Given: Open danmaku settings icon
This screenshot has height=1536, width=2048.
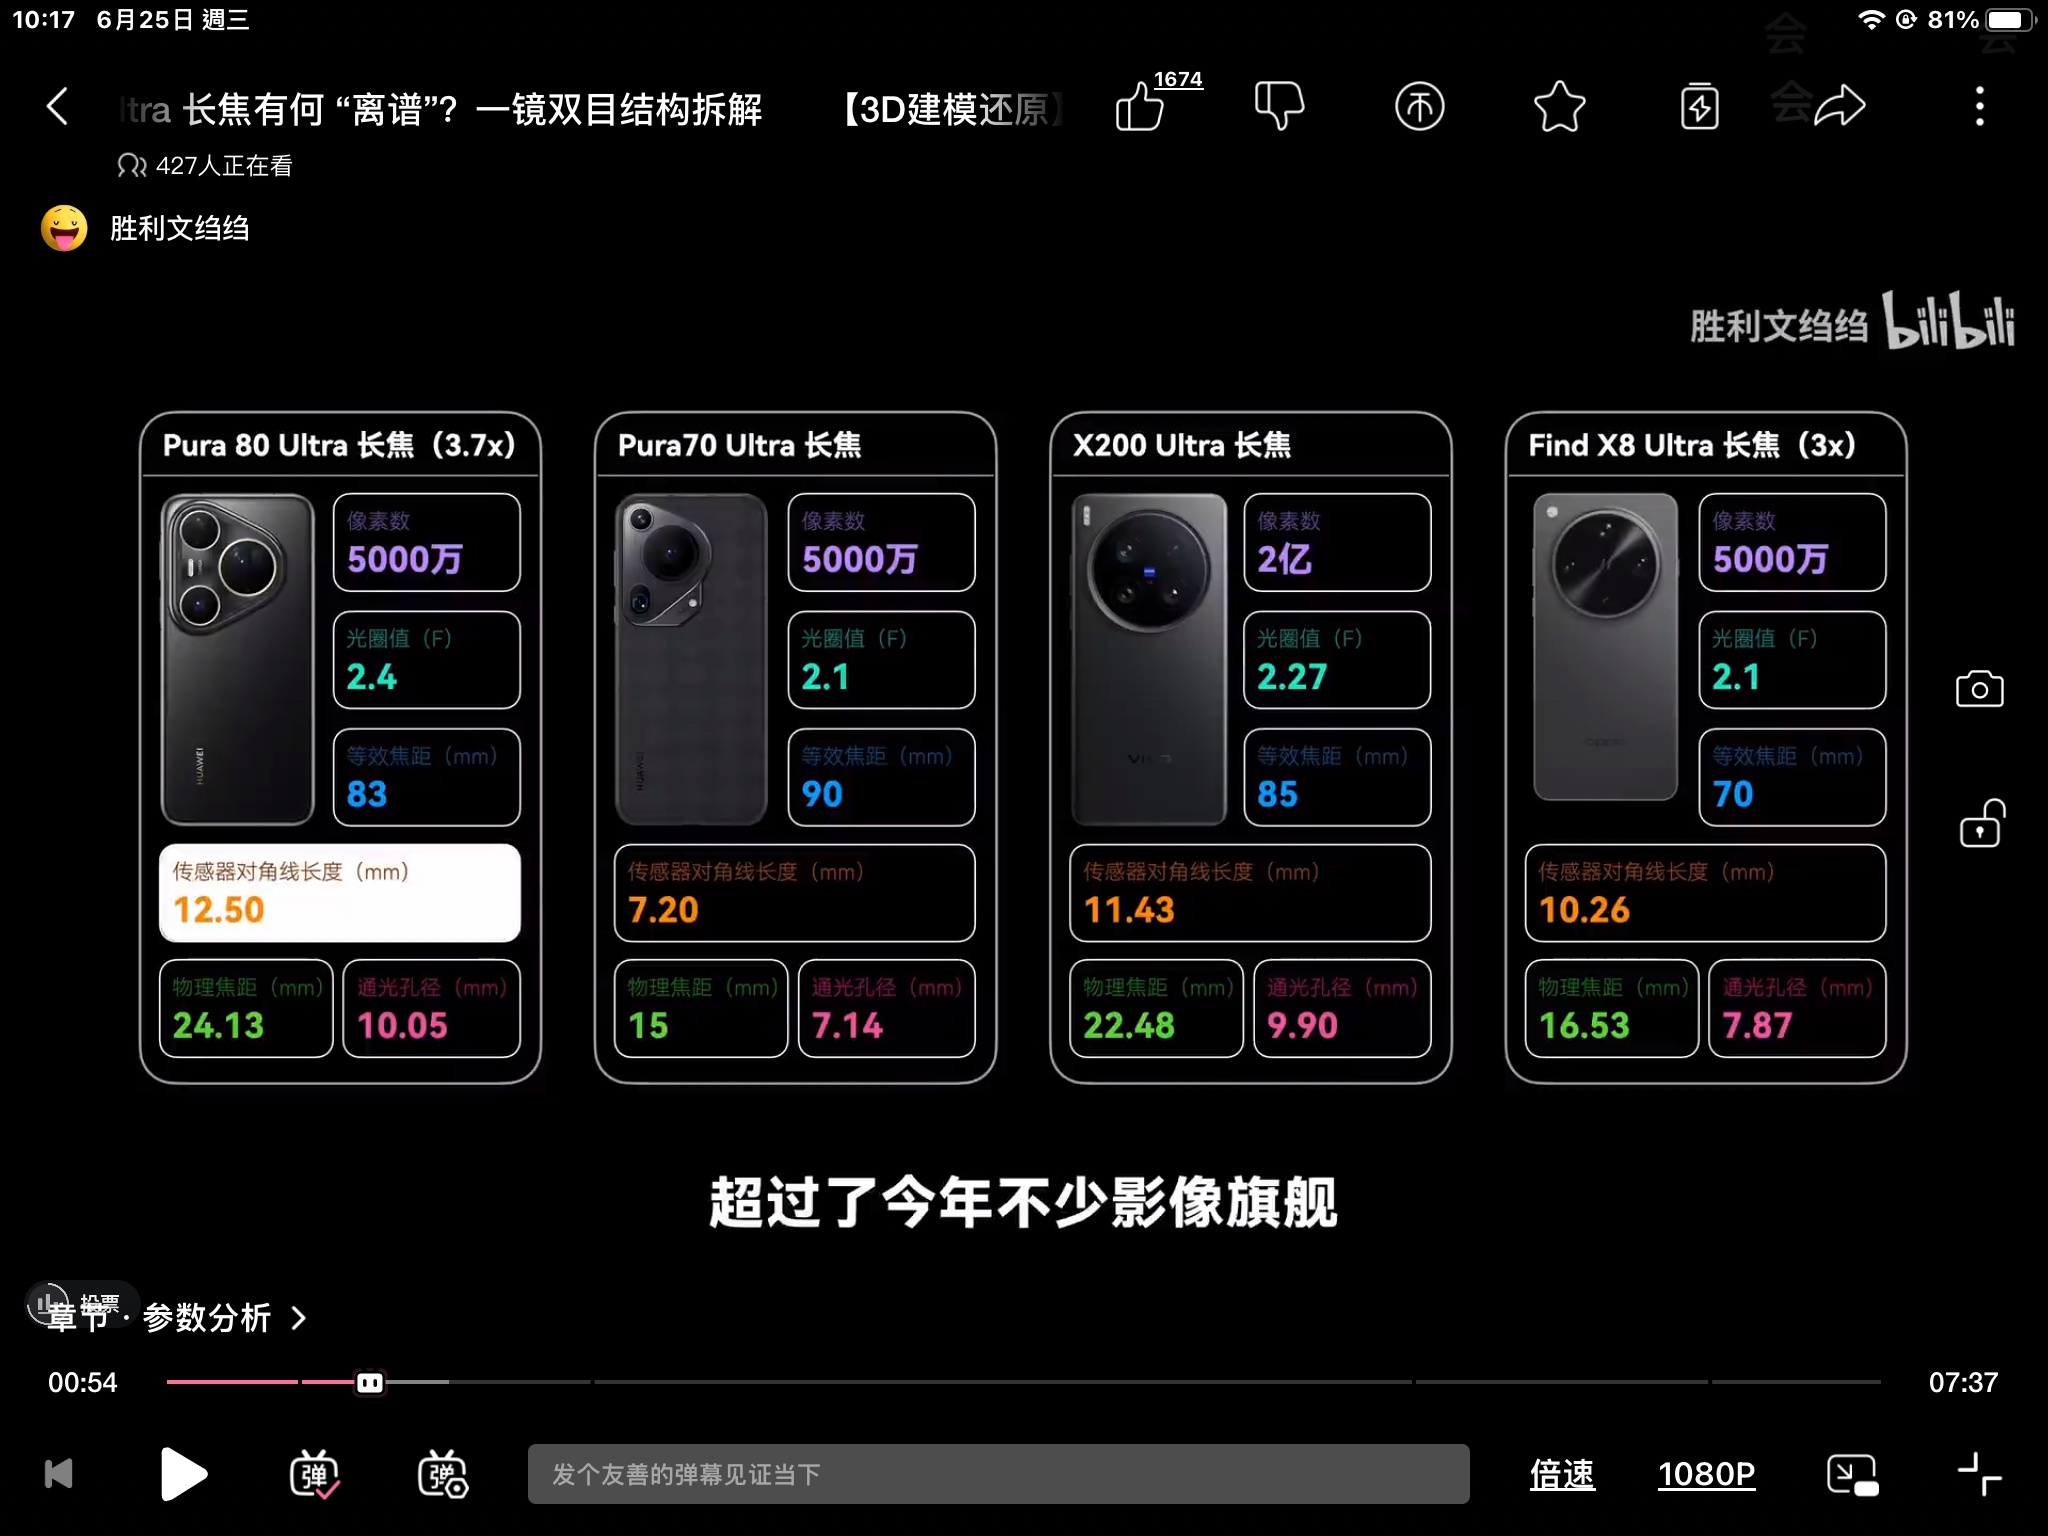Looking at the screenshot, I should [x=443, y=1474].
